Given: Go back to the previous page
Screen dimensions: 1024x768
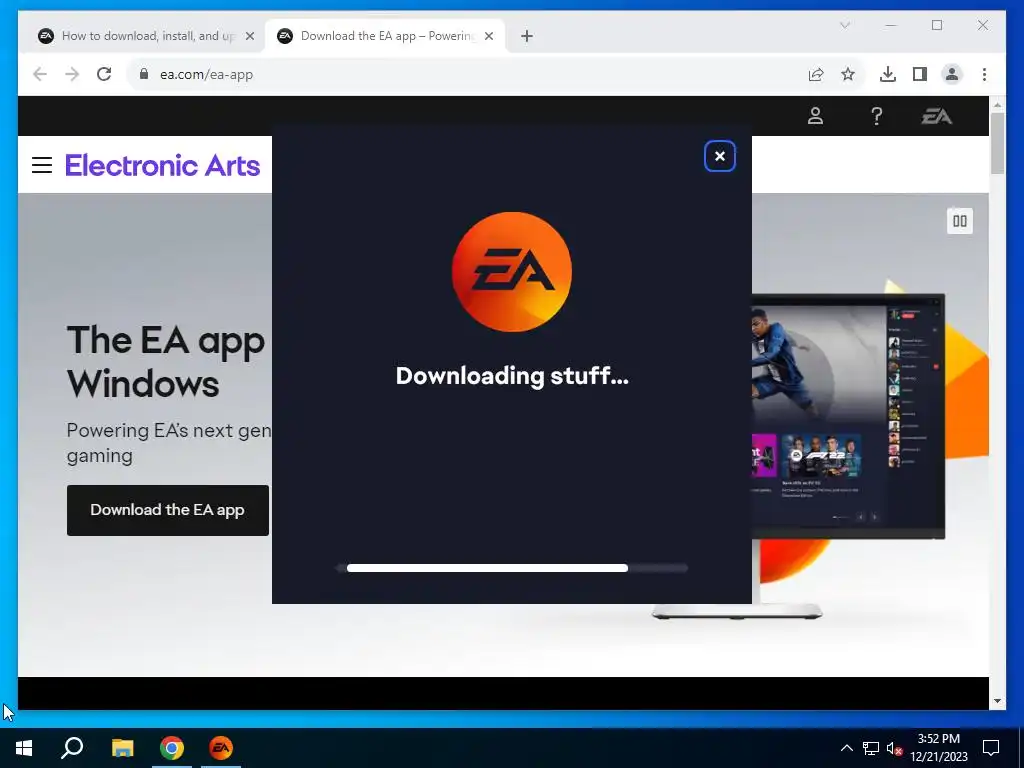Looking at the screenshot, I should pos(40,74).
